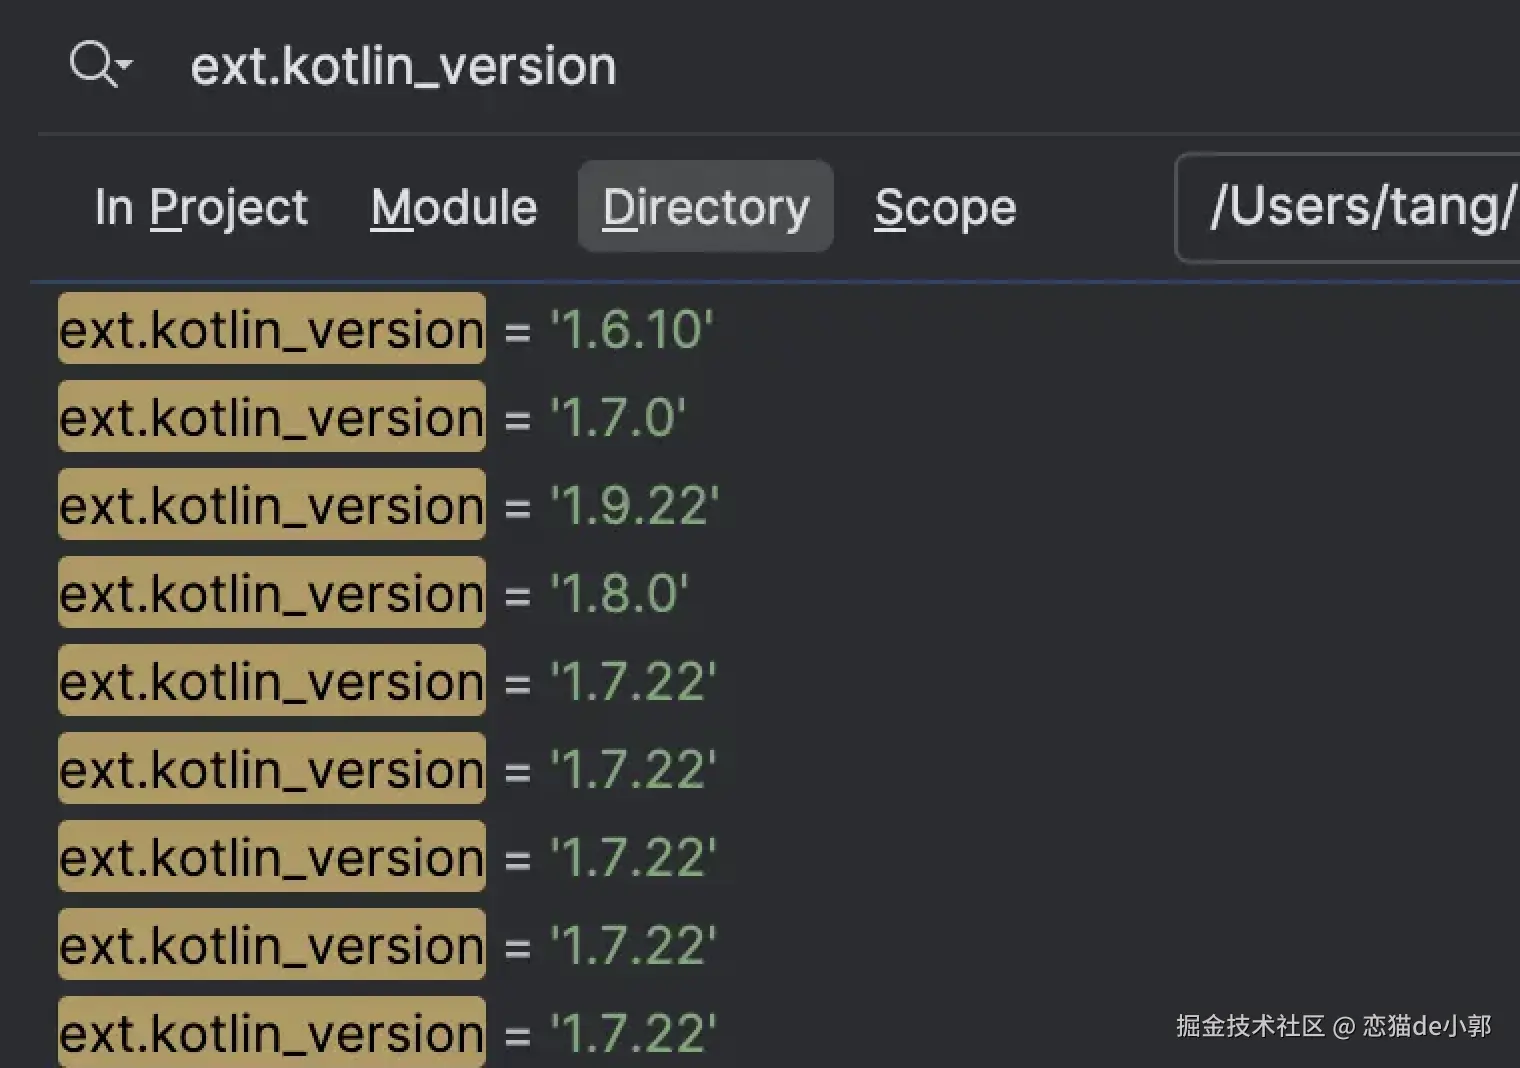Image resolution: width=1520 pixels, height=1068 pixels.
Task: Select the Module scope tab
Action: pos(454,208)
